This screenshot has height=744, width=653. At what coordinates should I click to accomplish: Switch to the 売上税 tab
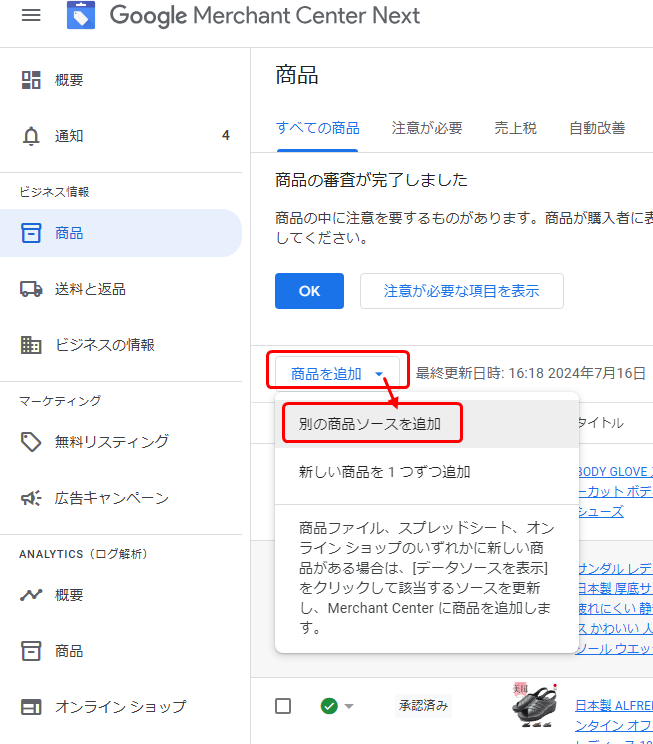tap(515, 128)
